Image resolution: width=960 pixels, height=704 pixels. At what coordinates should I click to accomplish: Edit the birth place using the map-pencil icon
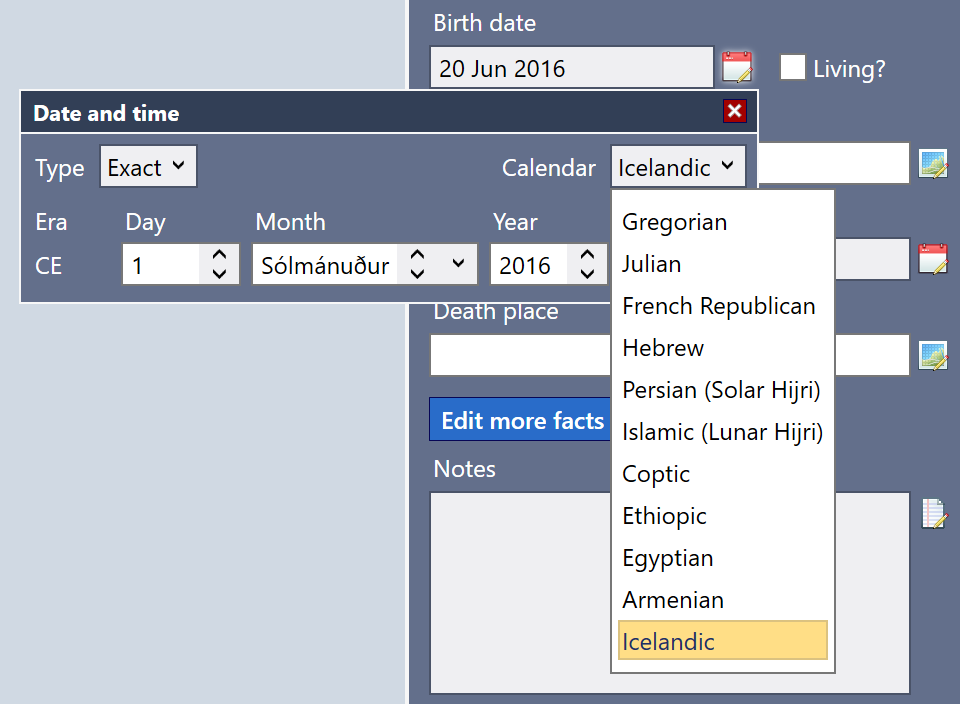tap(933, 163)
